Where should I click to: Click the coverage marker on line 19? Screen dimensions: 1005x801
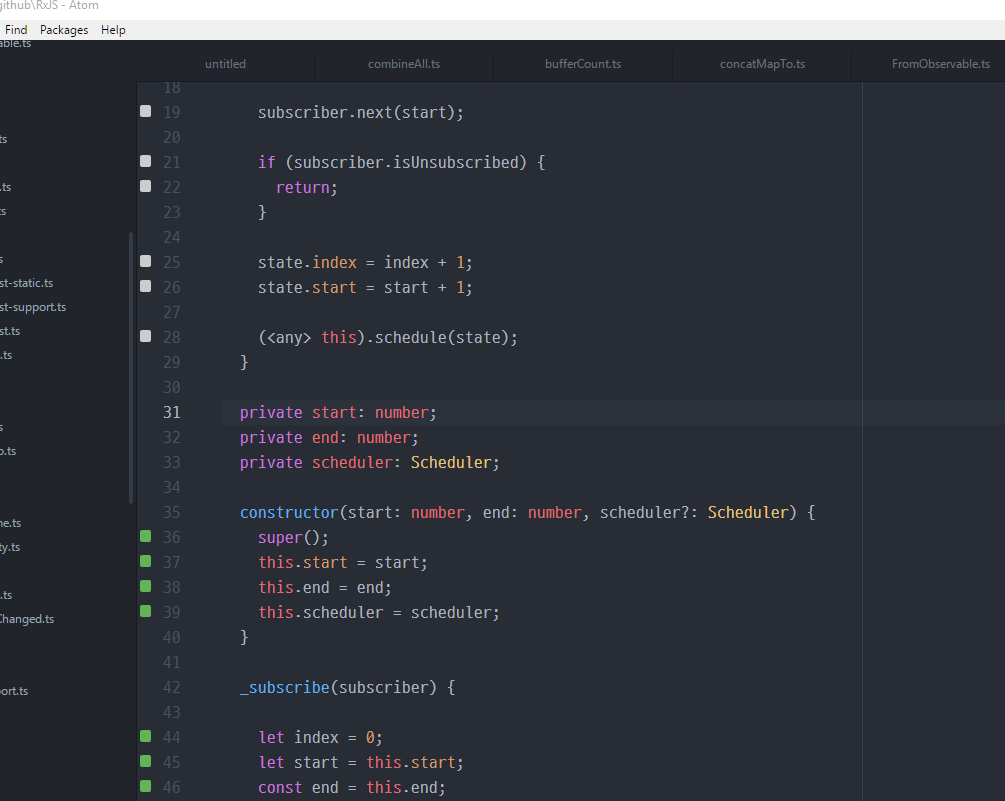point(145,111)
